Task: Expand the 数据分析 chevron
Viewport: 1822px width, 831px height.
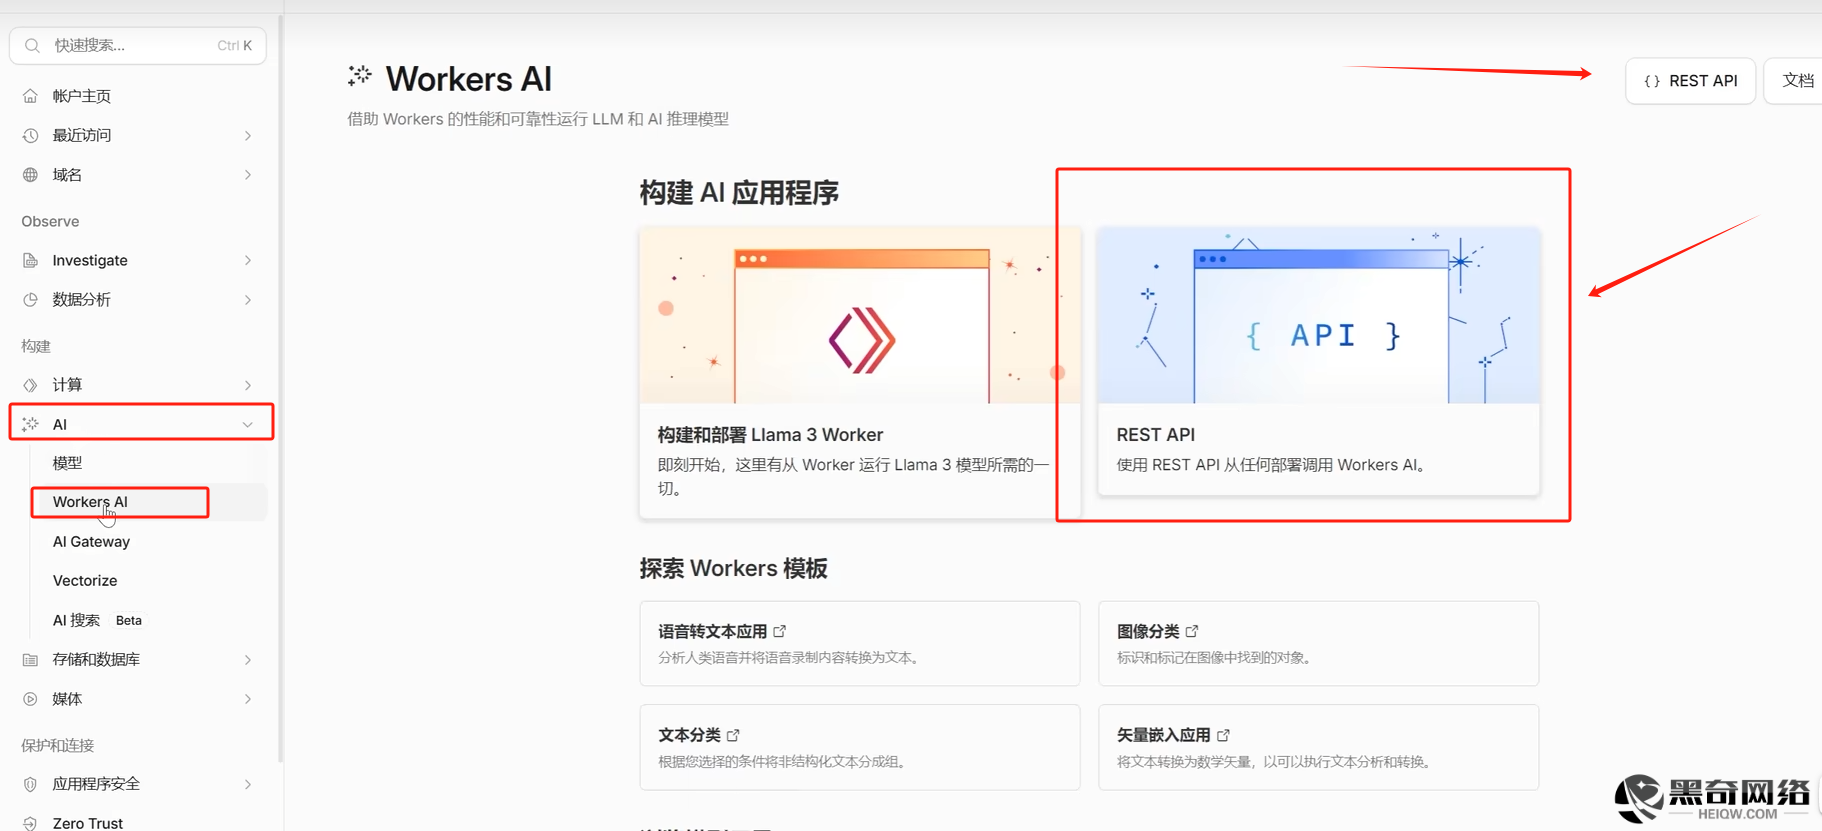Action: click(x=248, y=299)
